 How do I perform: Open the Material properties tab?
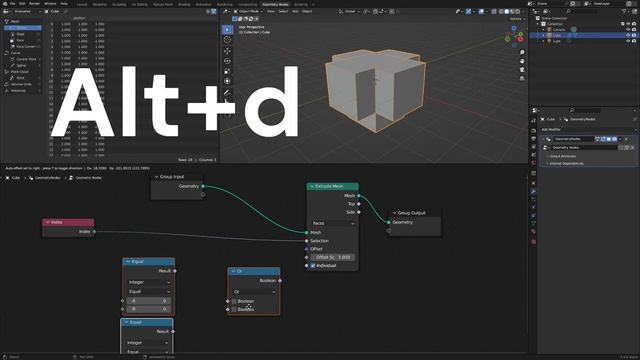tap(533, 231)
